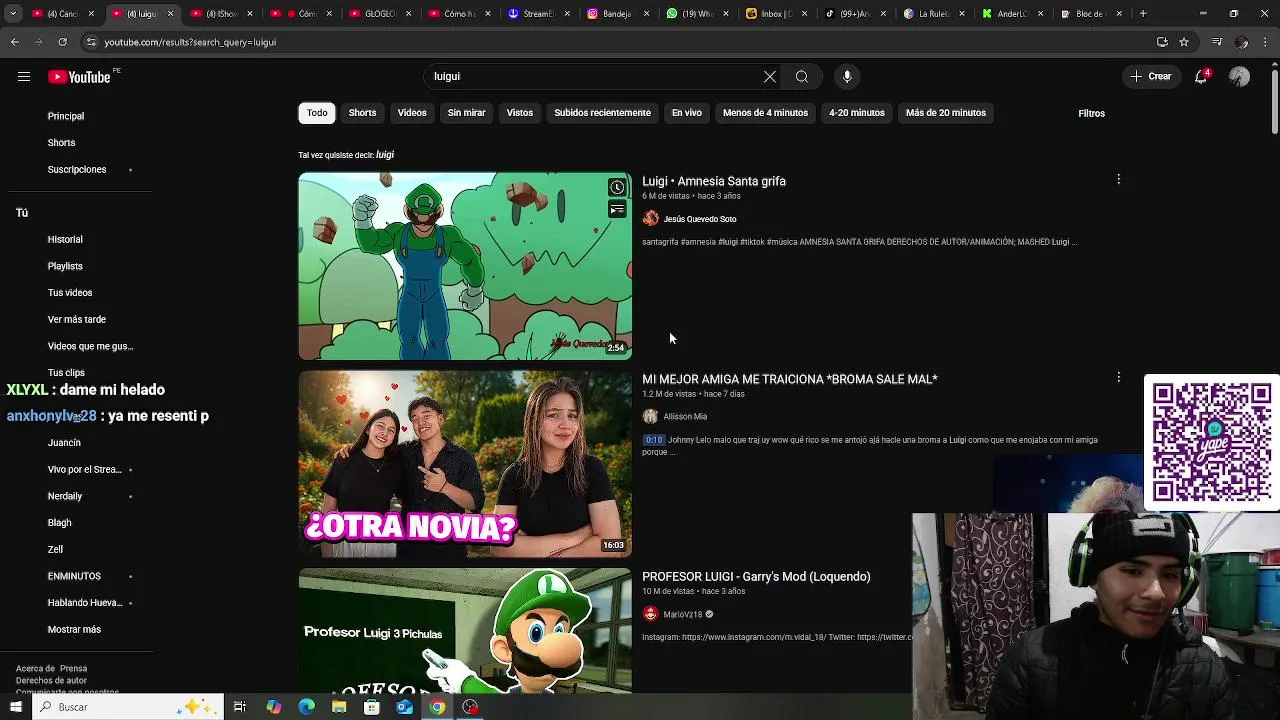Screen dimensions: 1280x720
Task: Run search with the magnifier button
Action: coord(802,77)
